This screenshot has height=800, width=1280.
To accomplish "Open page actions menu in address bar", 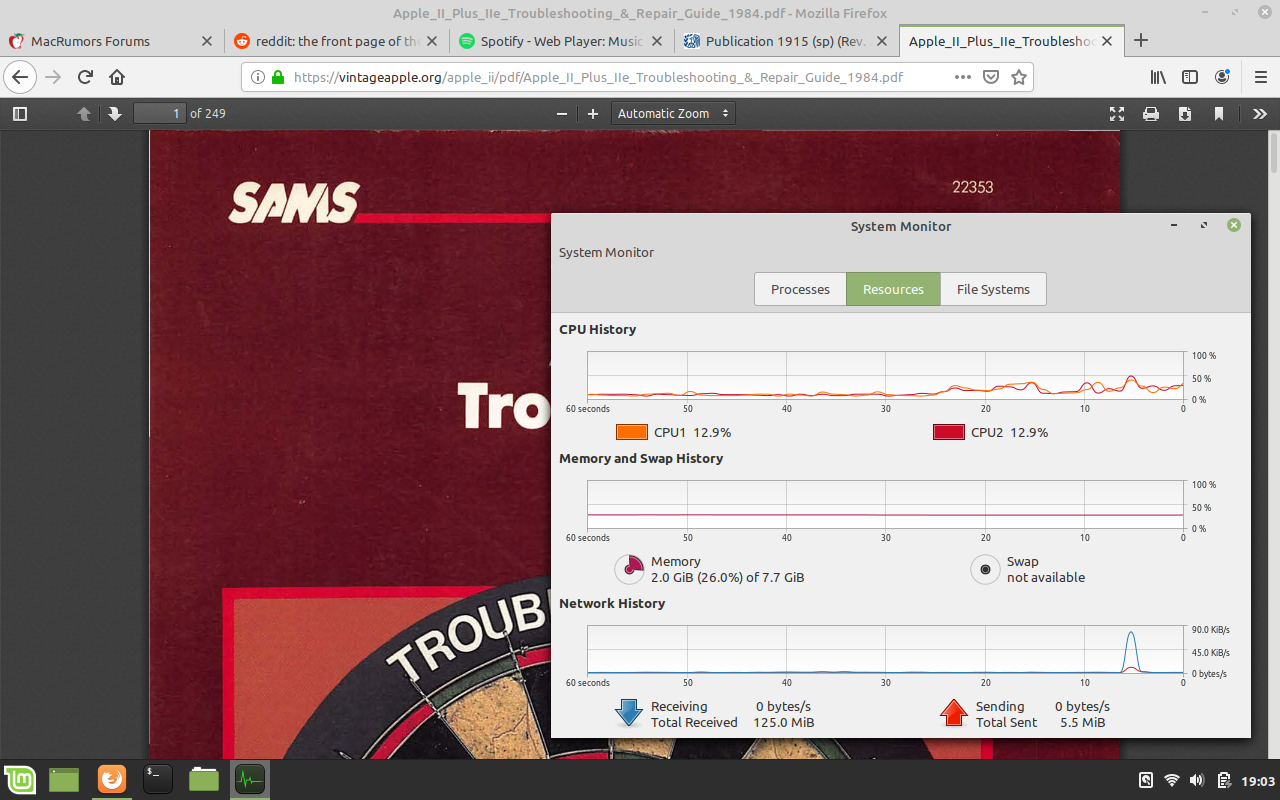I will point(962,77).
